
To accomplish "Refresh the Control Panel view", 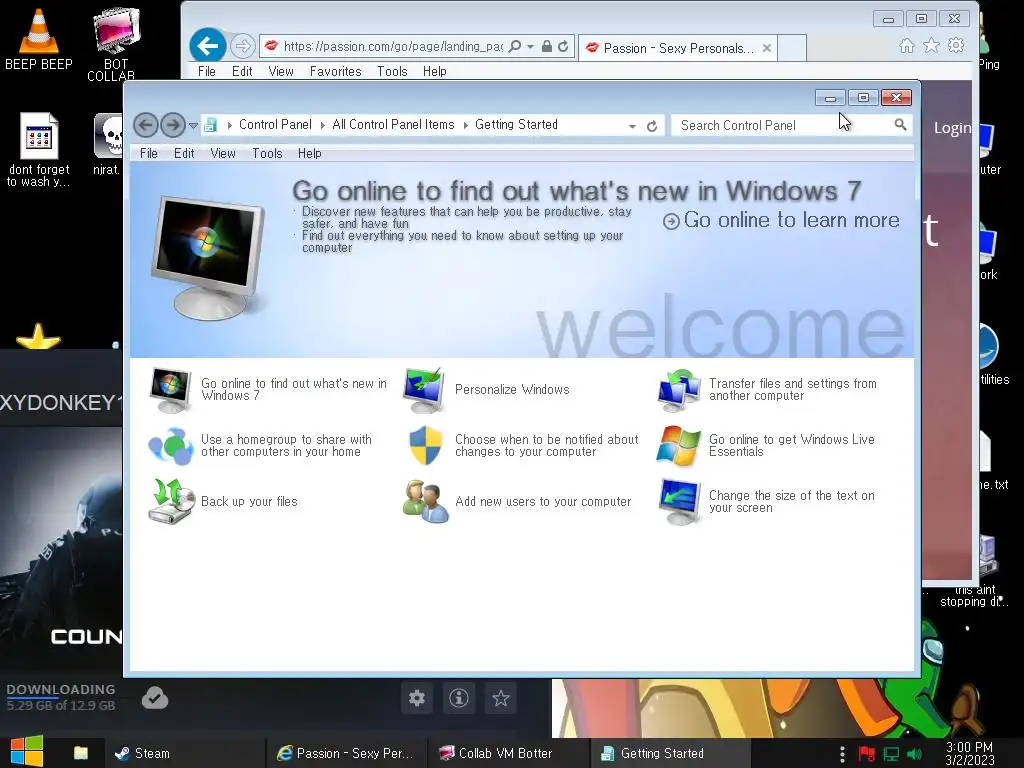I will click(x=652, y=126).
